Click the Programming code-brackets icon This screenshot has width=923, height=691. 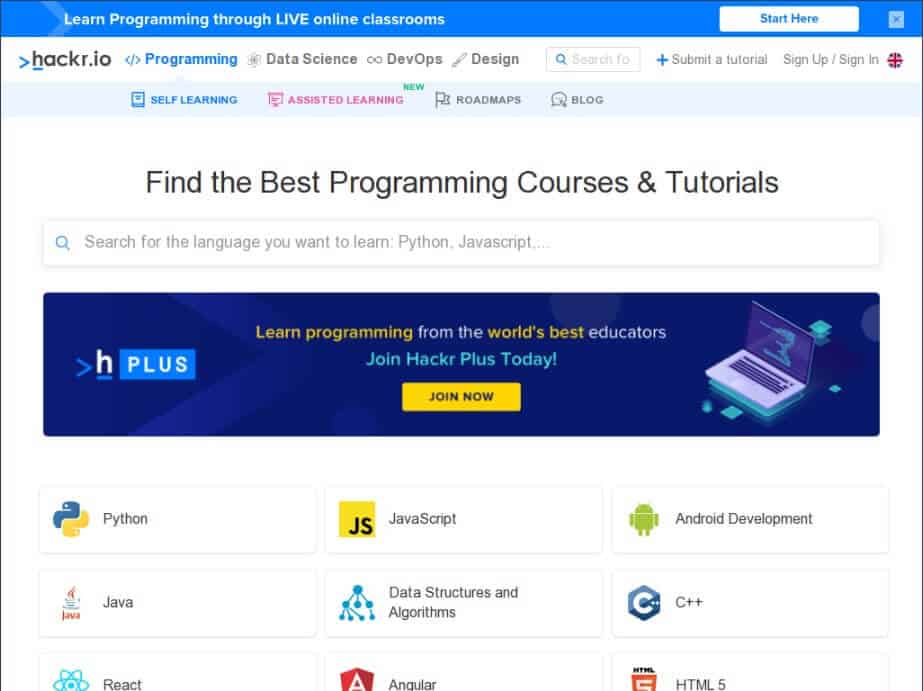132,59
